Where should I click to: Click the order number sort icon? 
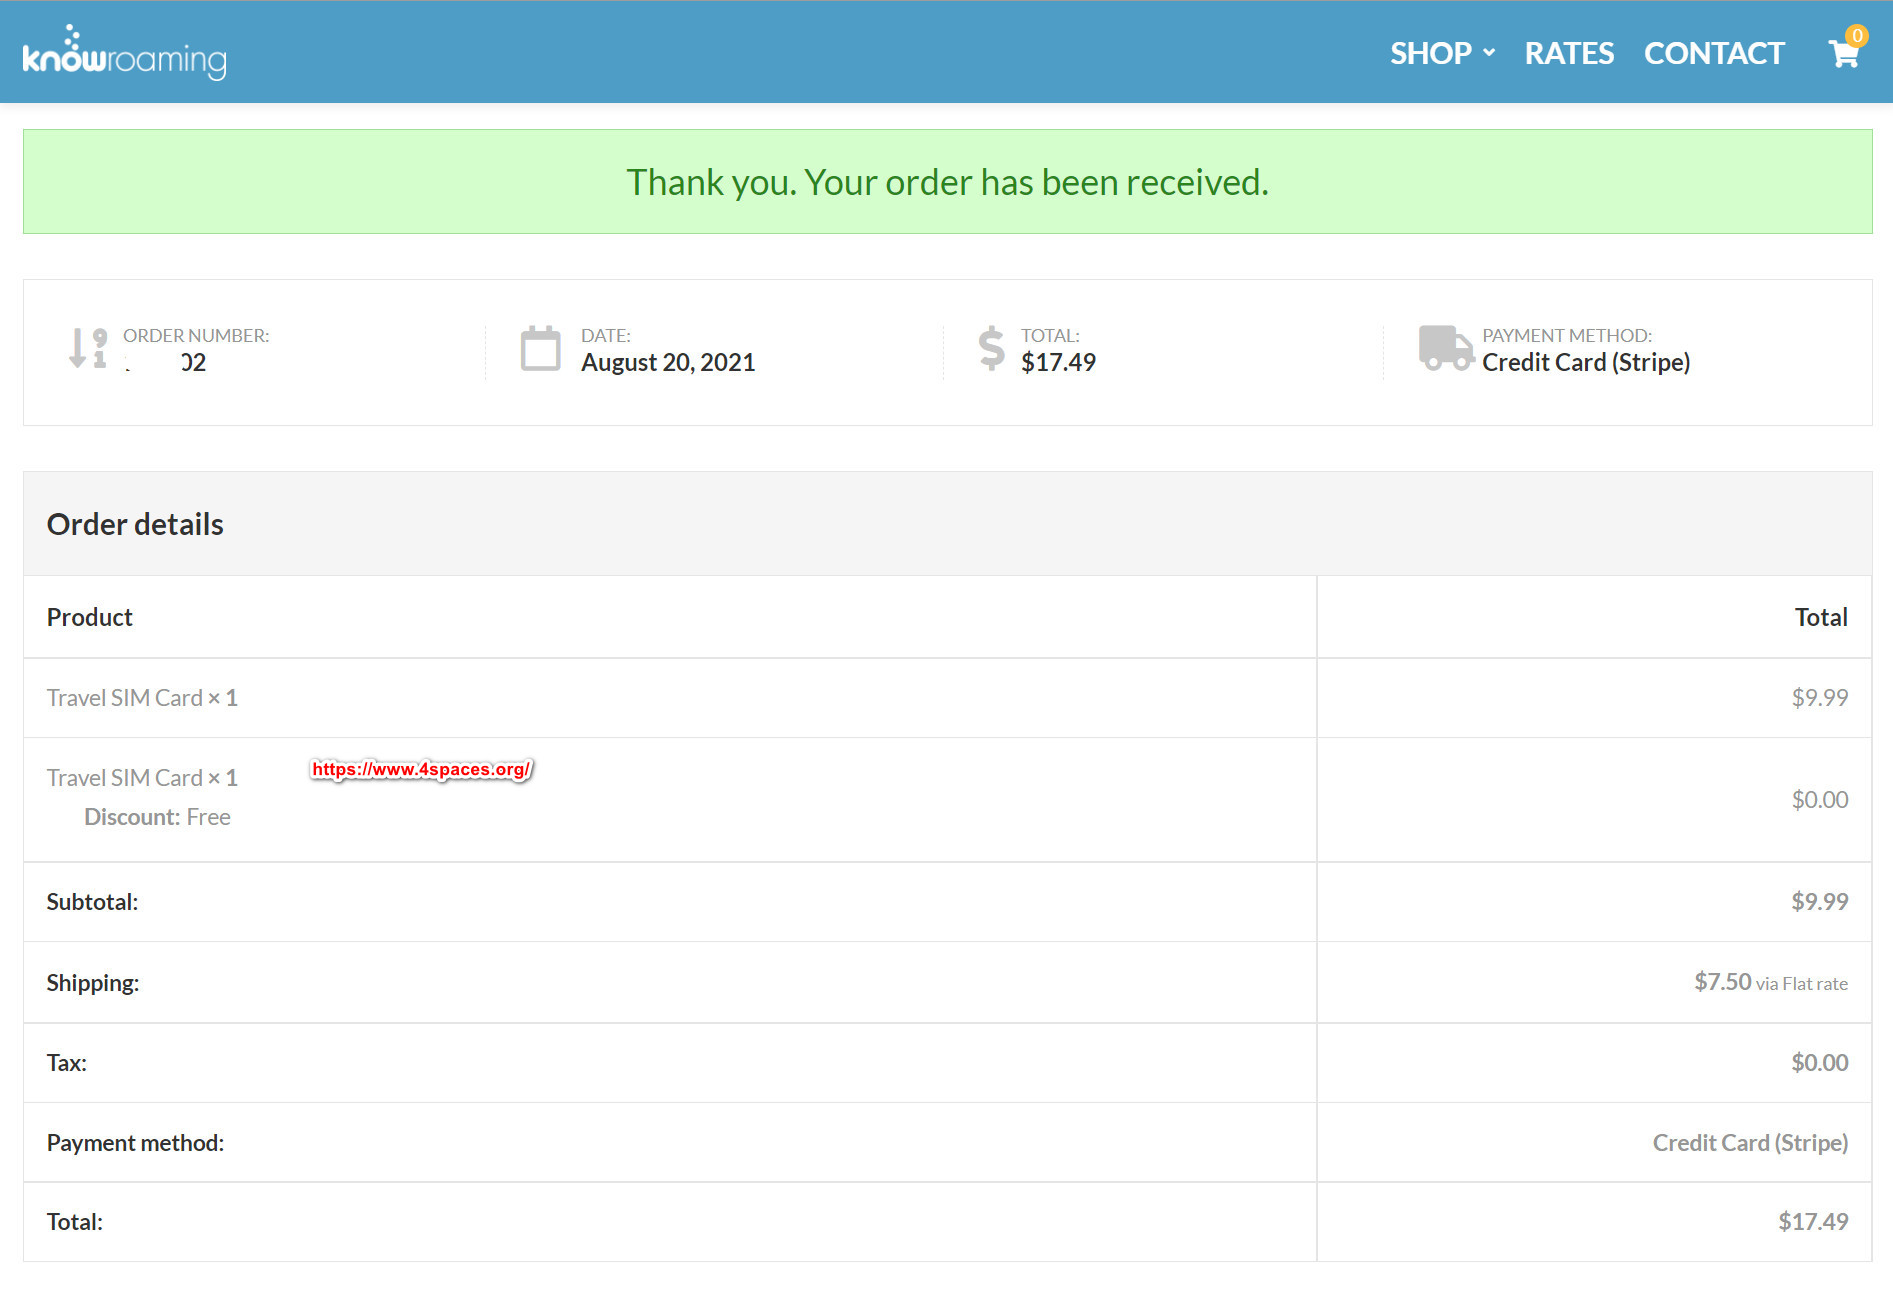[x=88, y=348]
